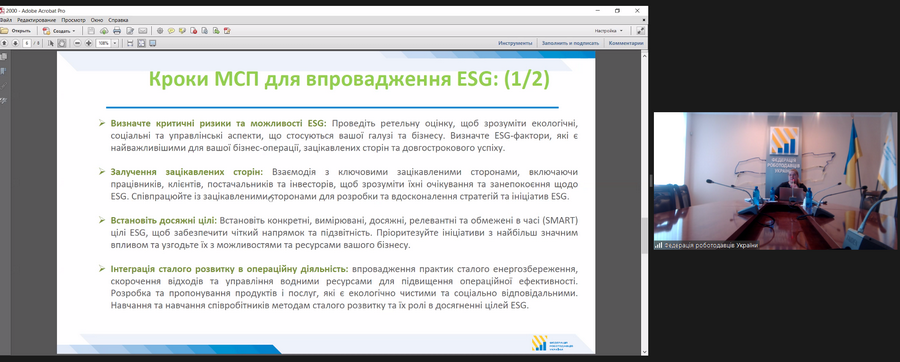Click the expand to full screen arrows icon
The height and width of the screenshot is (362, 900).
[641, 31]
